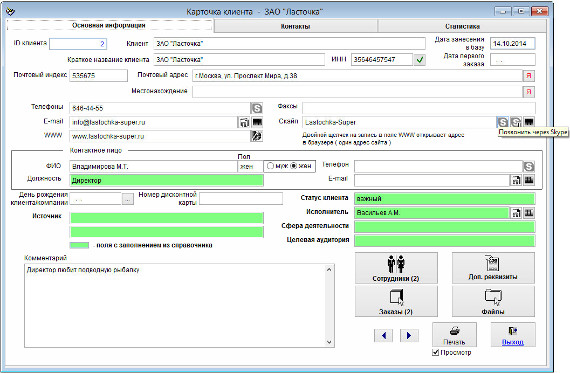Screen dimensions: 570x373
Task: Click the dark icon right of the contact person E-mail field
Action: pyautogui.click(x=529, y=180)
